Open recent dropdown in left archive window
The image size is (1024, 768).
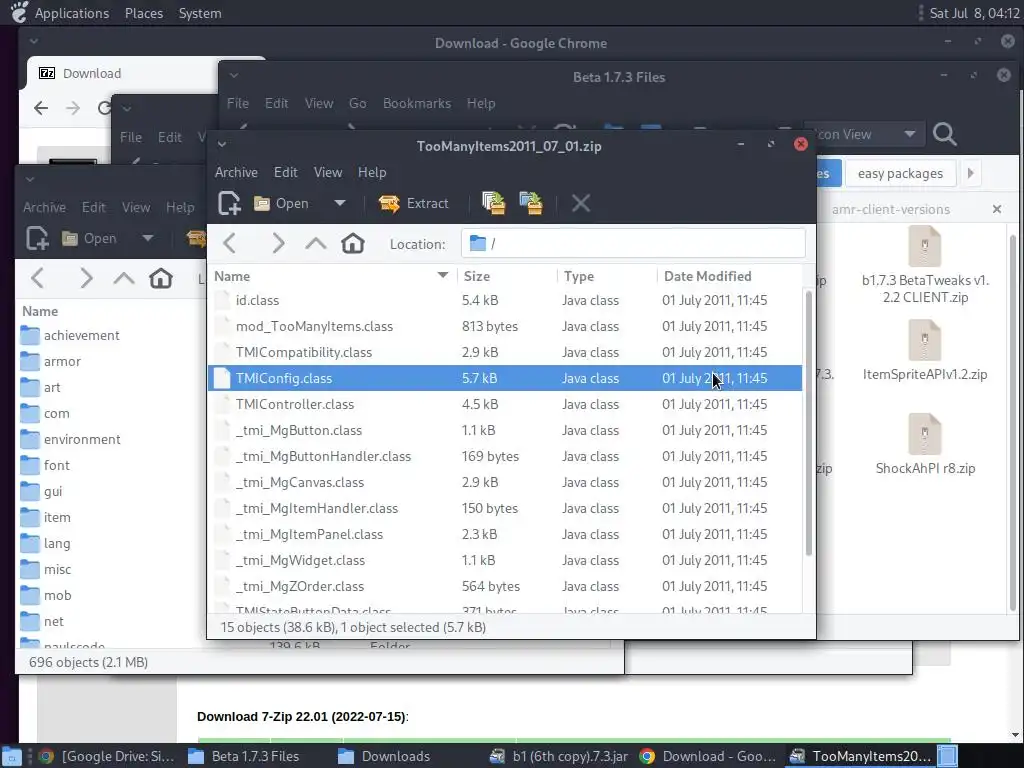tap(148, 238)
